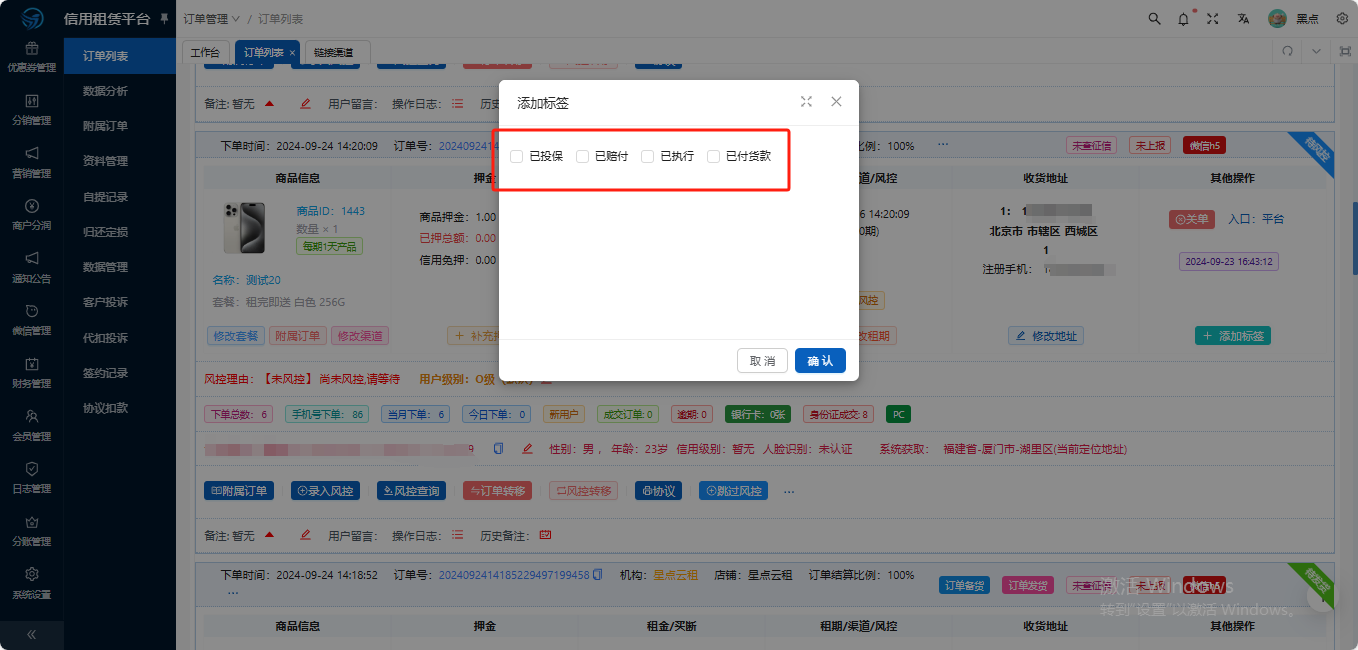Toggle fullscreen from the top bar

tap(1213, 19)
